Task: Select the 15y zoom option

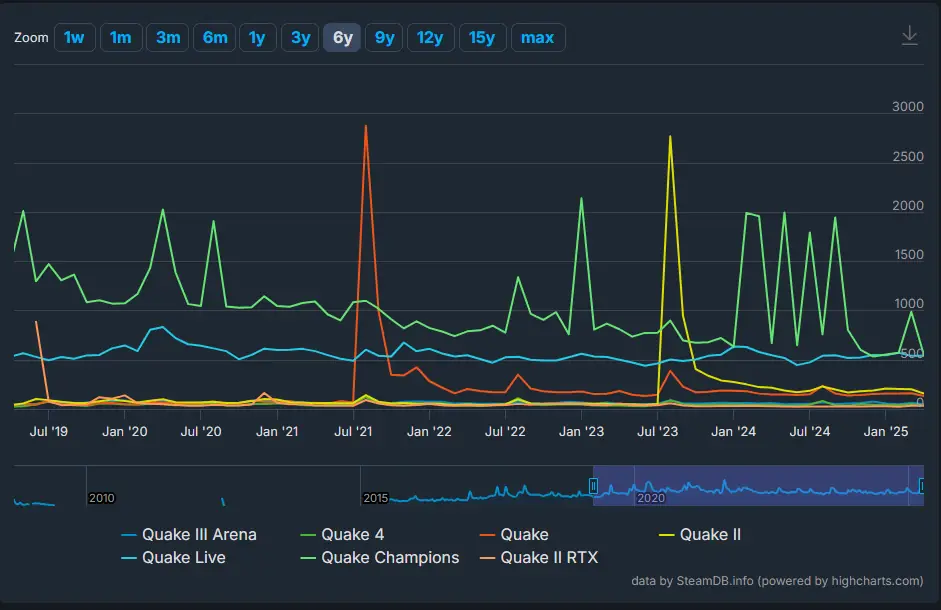Action: [x=482, y=37]
